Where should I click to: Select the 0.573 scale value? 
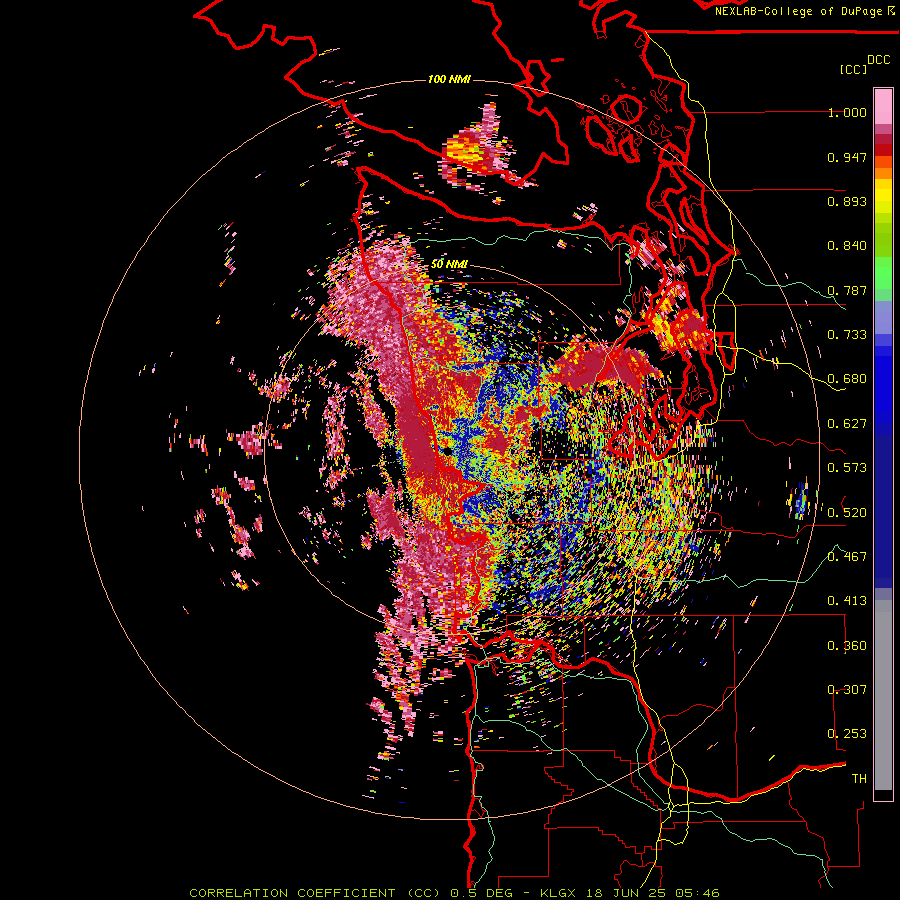click(847, 468)
